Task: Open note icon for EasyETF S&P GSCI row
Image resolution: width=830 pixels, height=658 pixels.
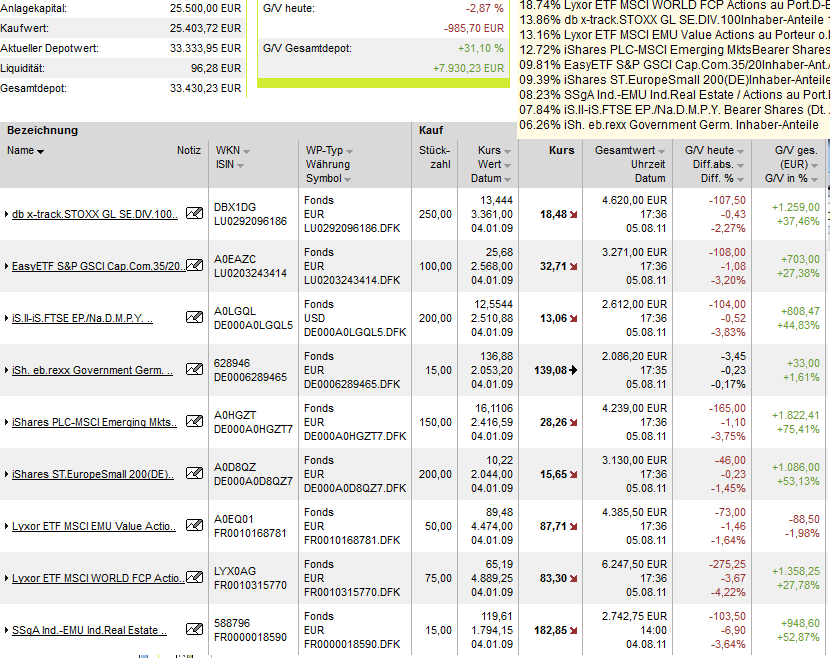Action: tap(194, 265)
